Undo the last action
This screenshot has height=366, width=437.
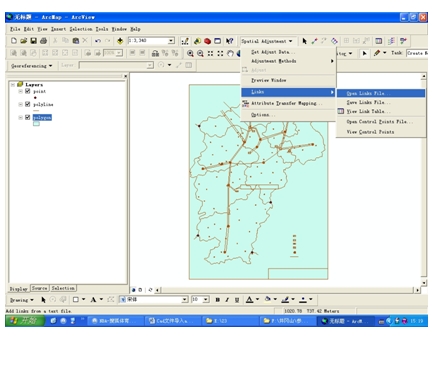pyautogui.click(x=98, y=41)
